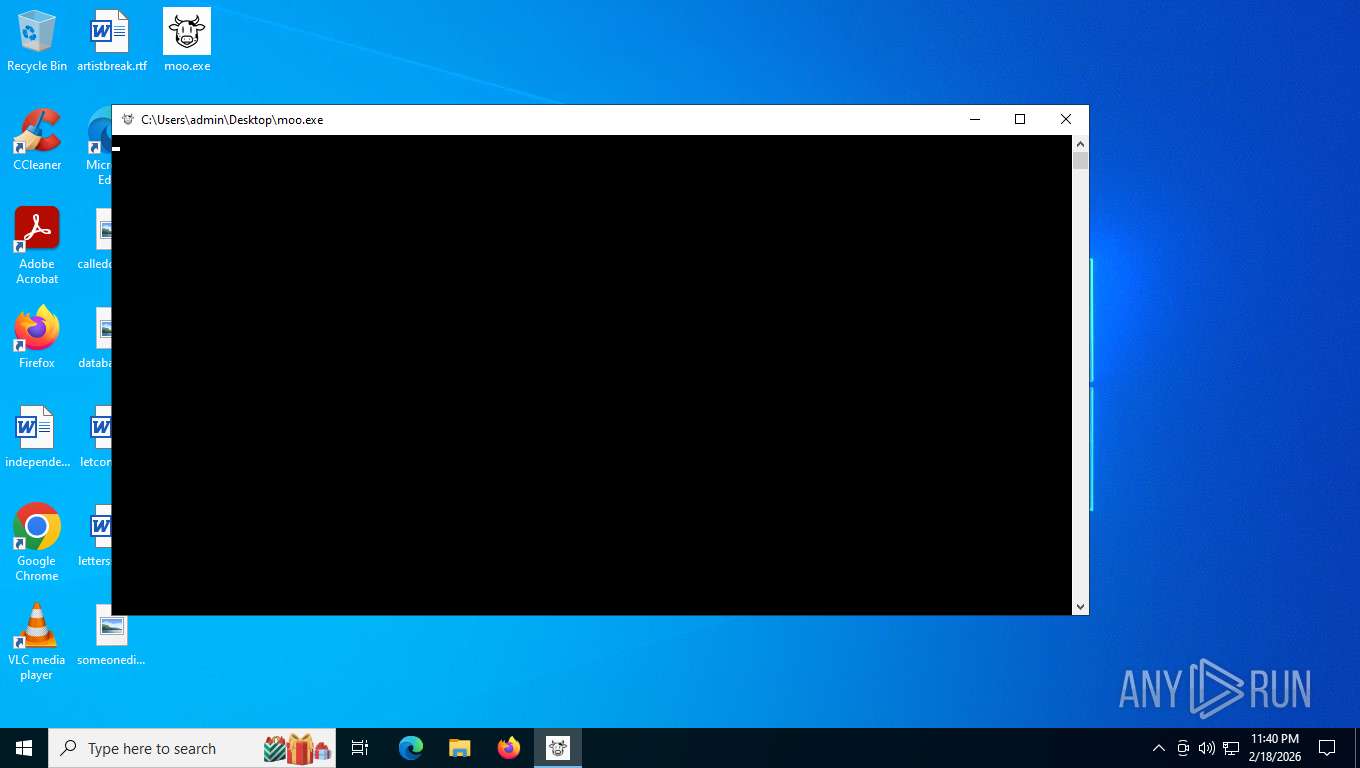The width and height of the screenshot is (1360, 768).
Task: Click console scrollbar down arrow
Action: click(1080, 607)
